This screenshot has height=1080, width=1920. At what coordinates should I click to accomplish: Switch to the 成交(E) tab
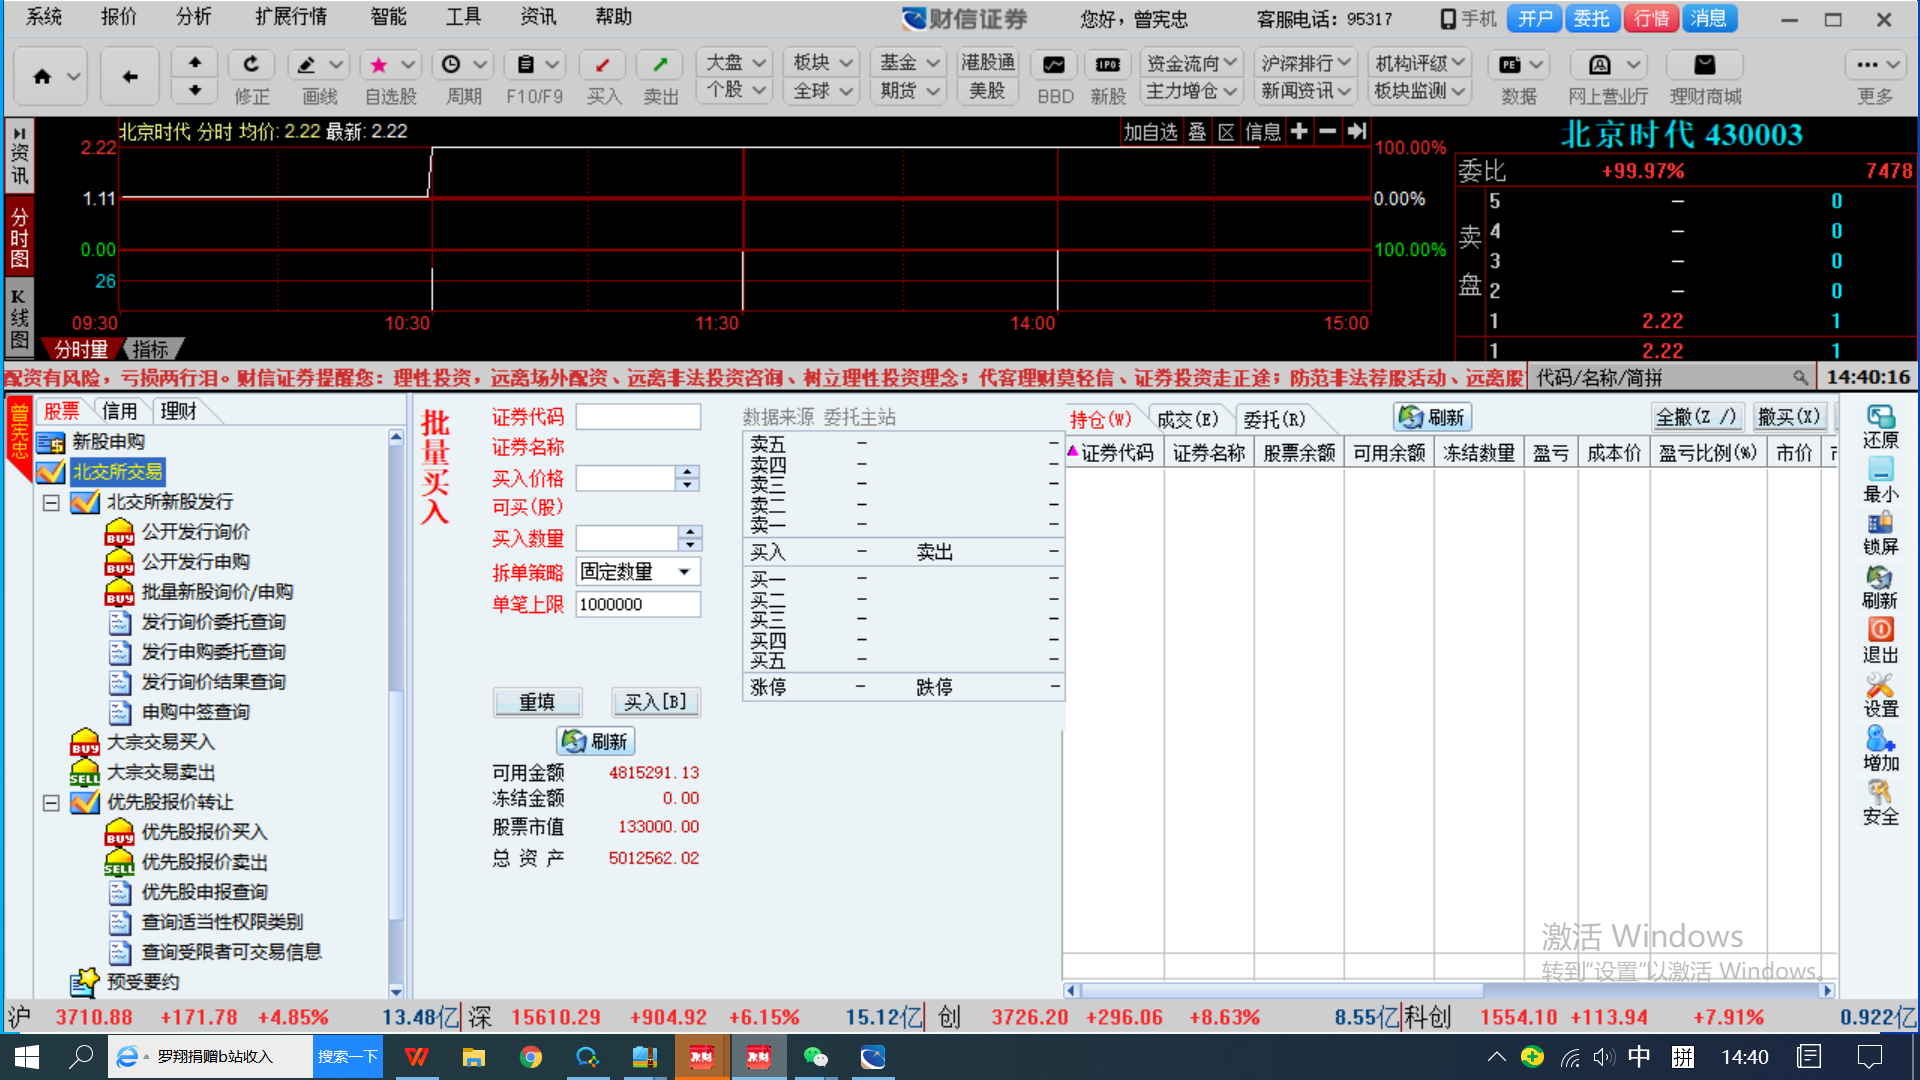(x=1187, y=419)
